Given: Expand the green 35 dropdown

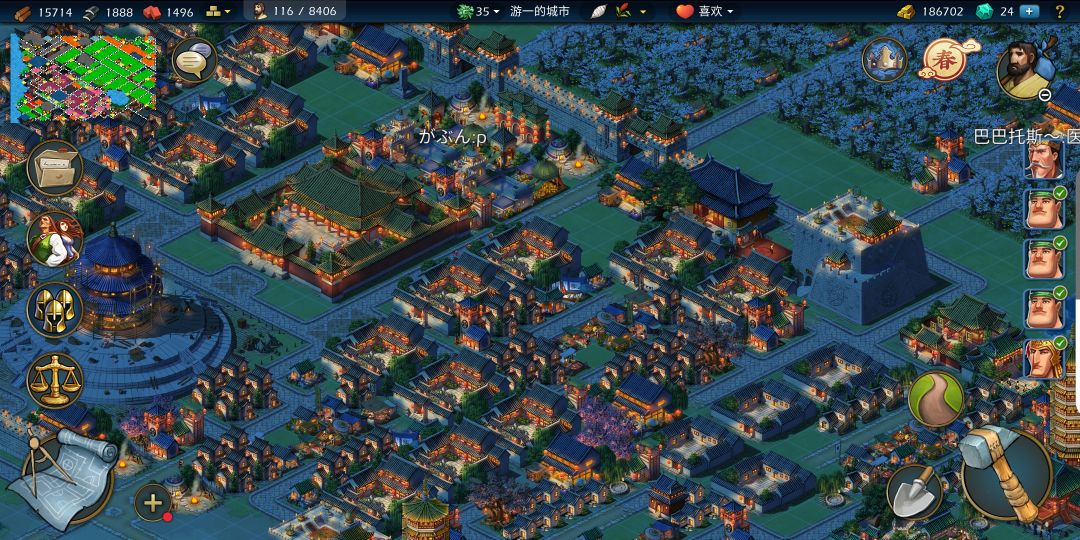Looking at the screenshot, I should click(x=478, y=12).
